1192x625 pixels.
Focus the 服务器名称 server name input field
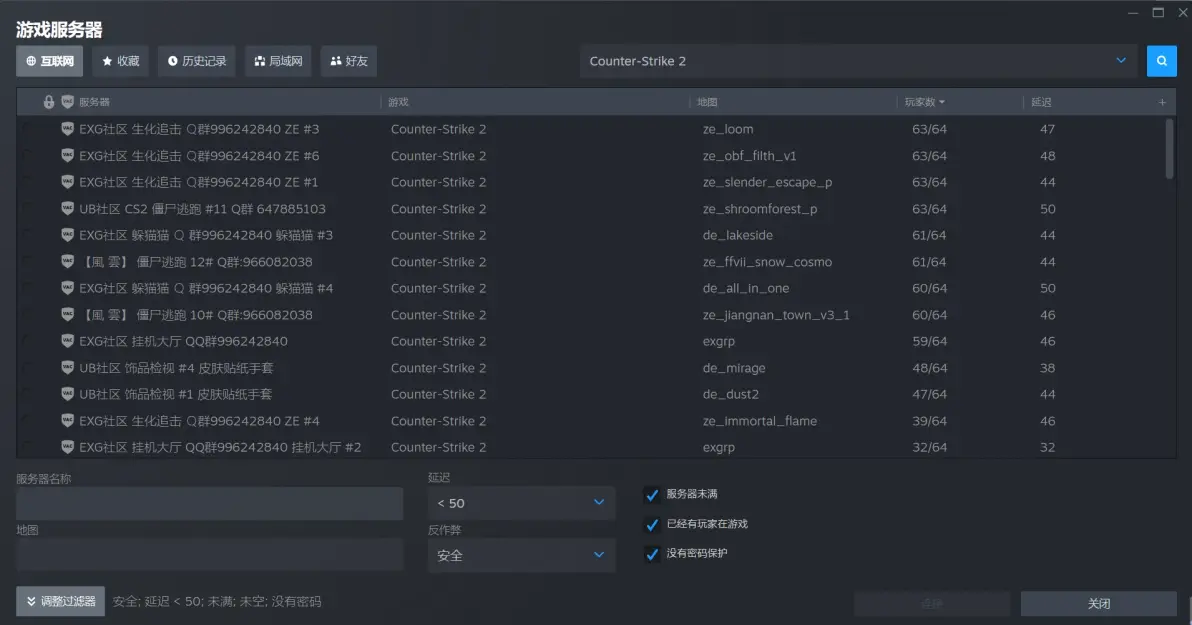pyautogui.click(x=209, y=503)
